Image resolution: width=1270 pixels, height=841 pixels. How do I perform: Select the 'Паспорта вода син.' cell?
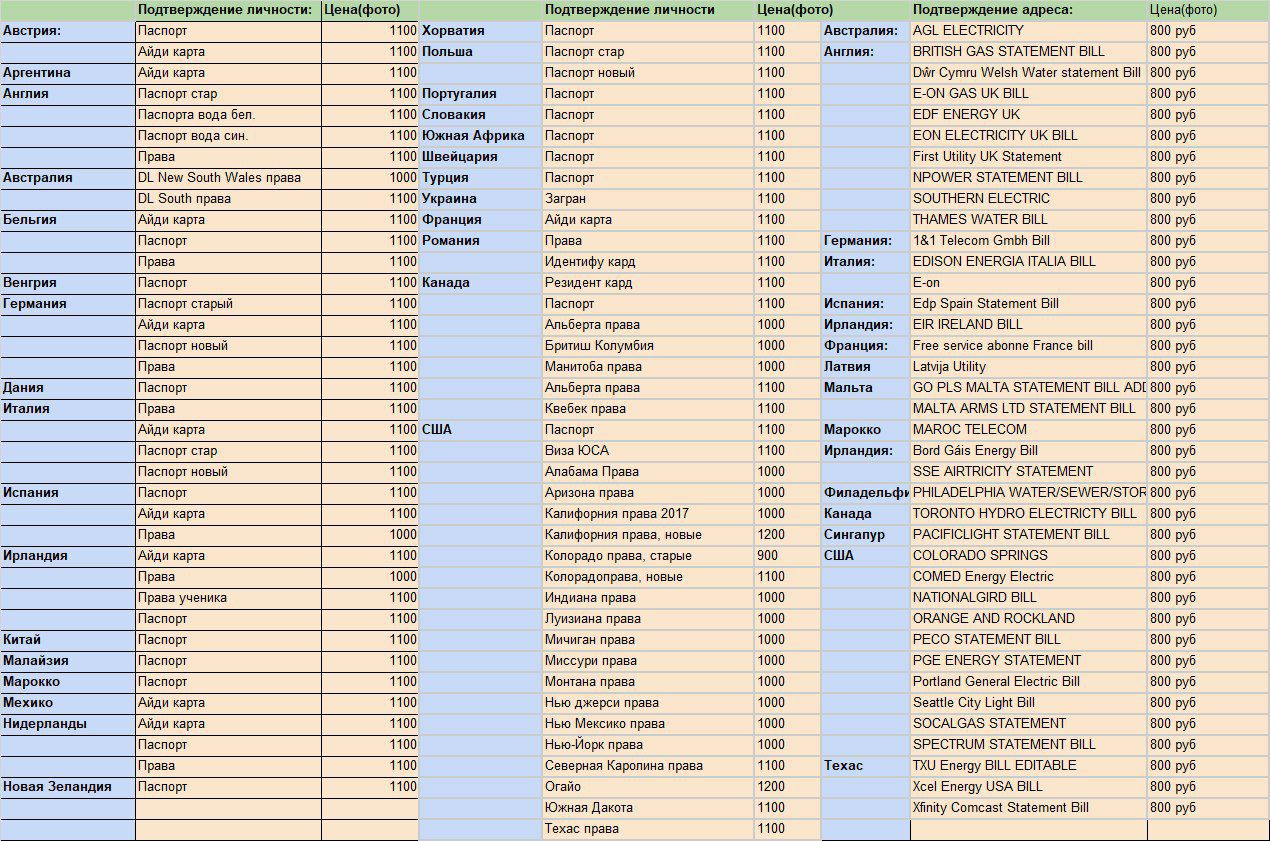pyautogui.click(x=228, y=136)
